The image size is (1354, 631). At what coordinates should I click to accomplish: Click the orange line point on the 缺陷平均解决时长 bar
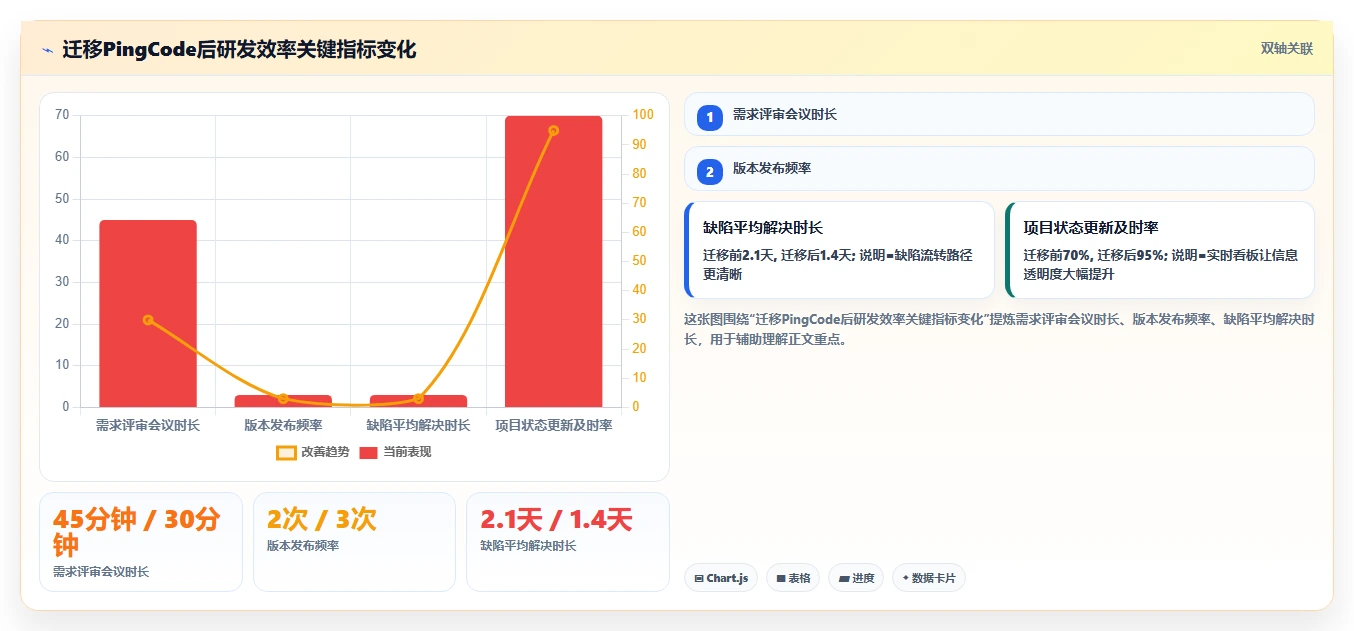418,398
